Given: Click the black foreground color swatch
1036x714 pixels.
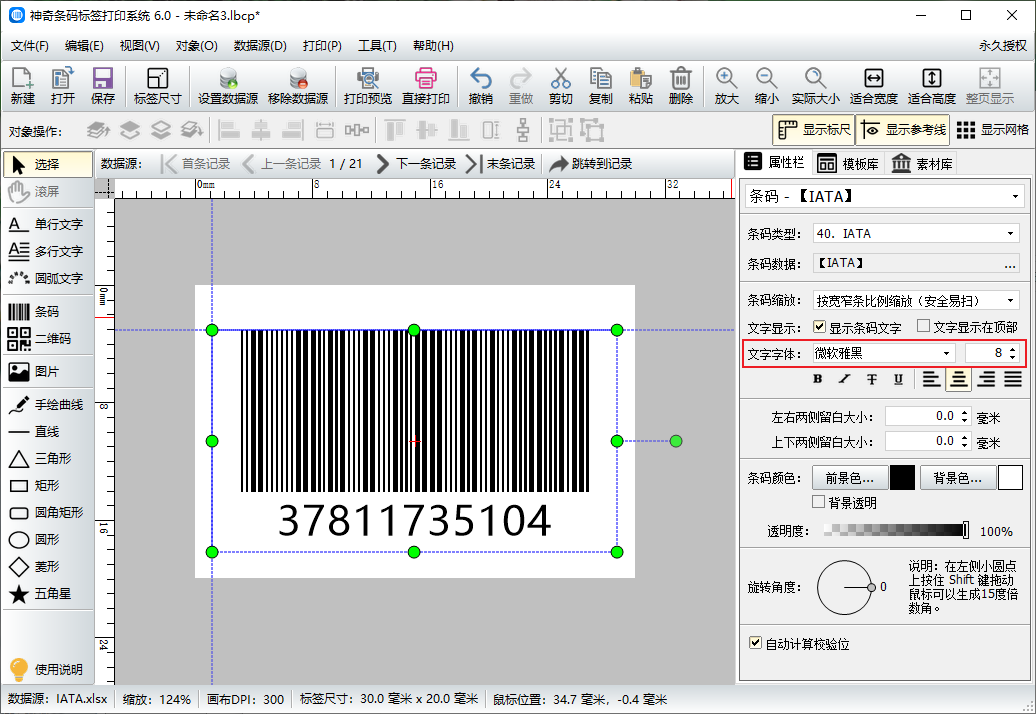Looking at the screenshot, I should (x=902, y=478).
